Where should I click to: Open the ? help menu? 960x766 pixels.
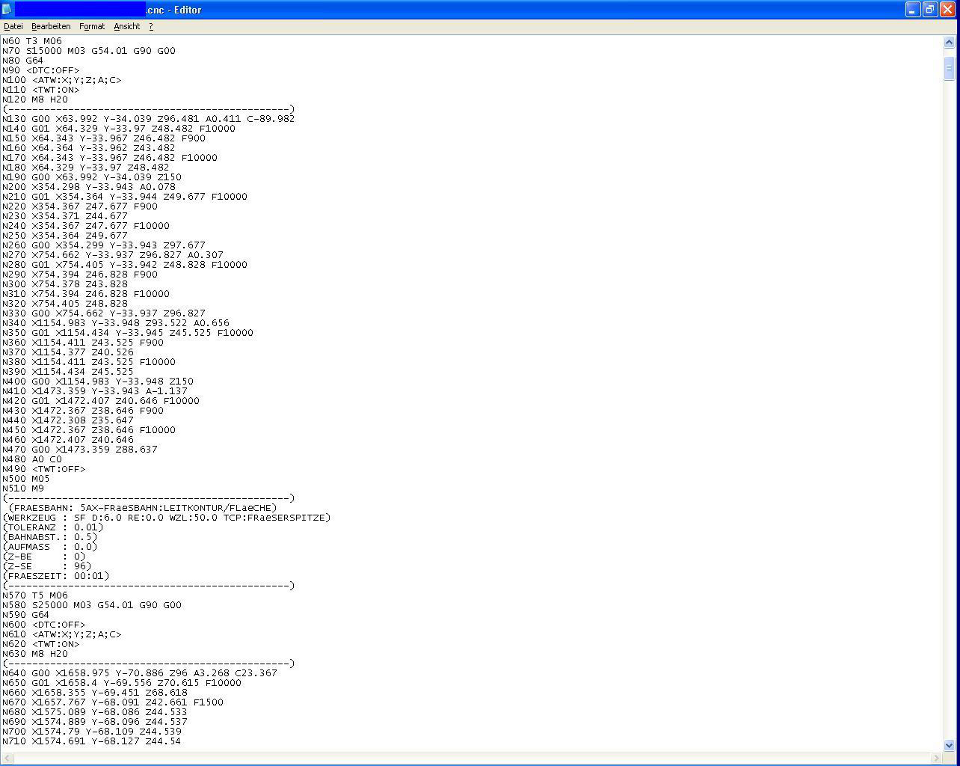pyautogui.click(x=151, y=26)
